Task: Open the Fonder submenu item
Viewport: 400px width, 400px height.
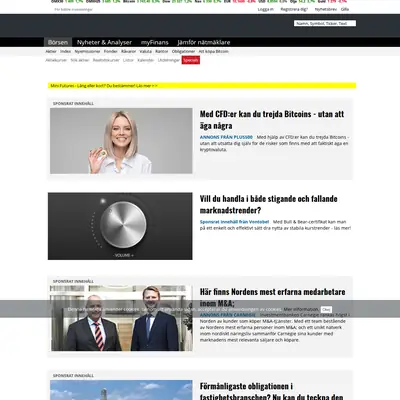Action: click(111, 51)
